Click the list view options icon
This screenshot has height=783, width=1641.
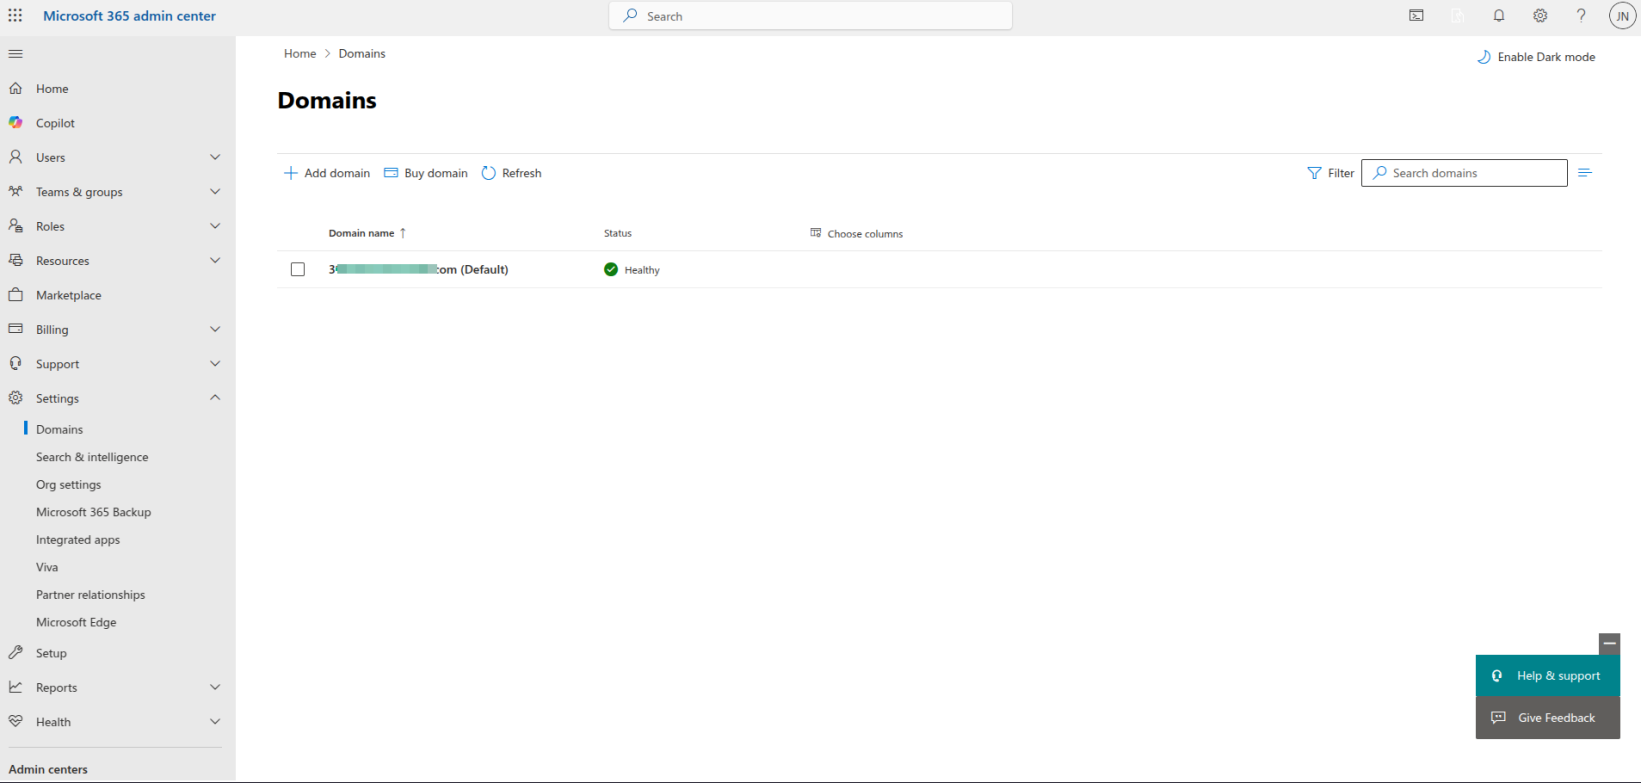point(1585,173)
